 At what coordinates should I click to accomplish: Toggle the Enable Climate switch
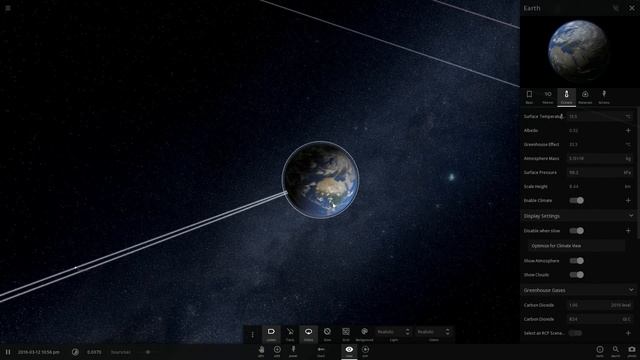pos(576,200)
